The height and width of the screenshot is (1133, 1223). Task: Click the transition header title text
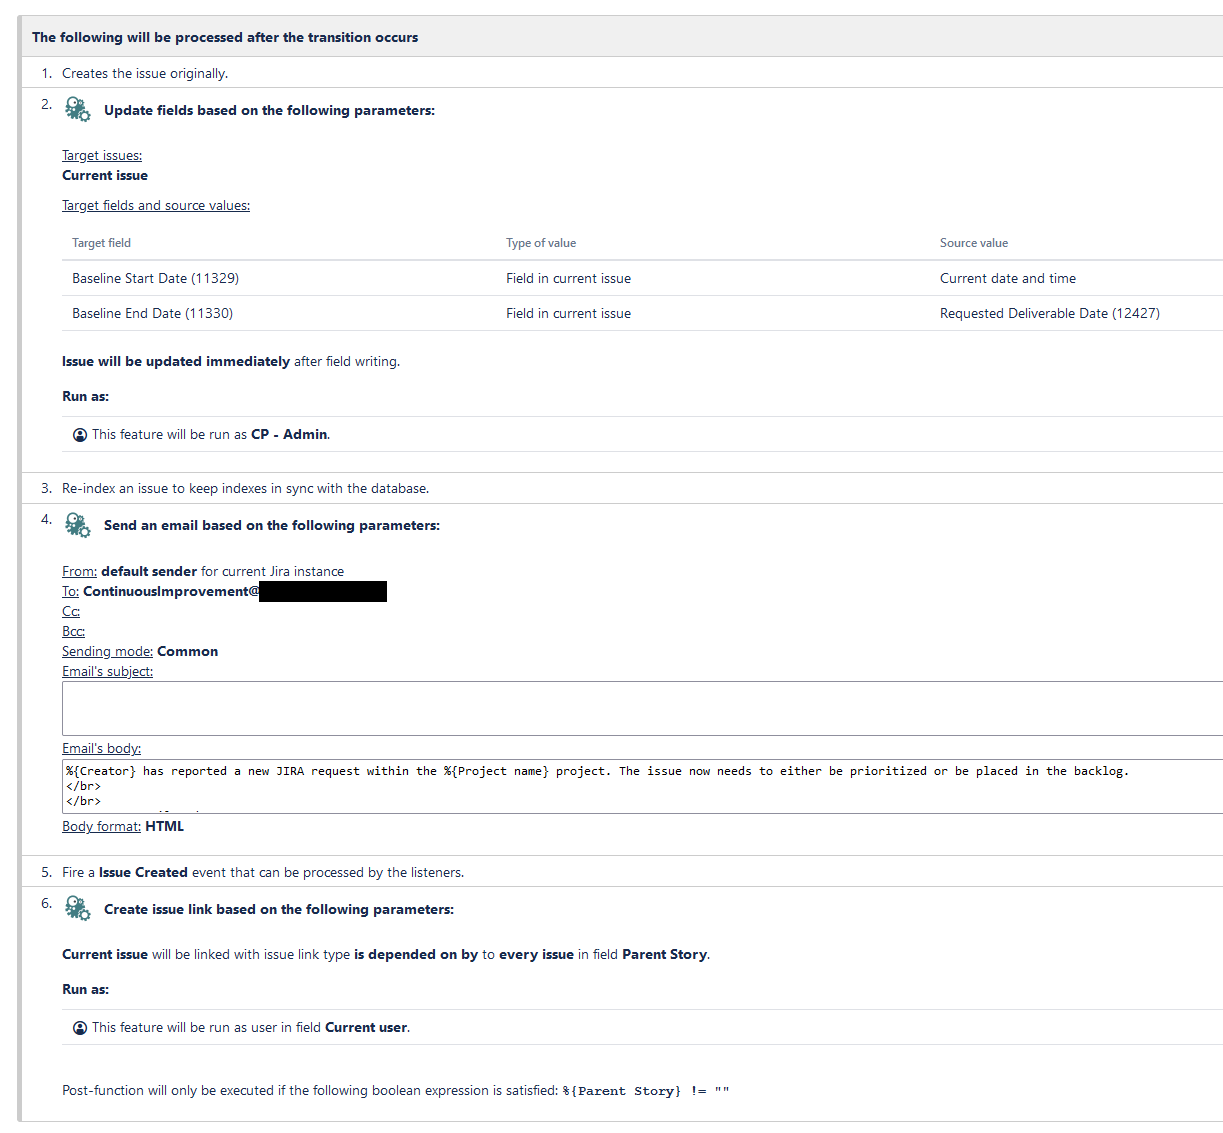[x=225, y=37]
